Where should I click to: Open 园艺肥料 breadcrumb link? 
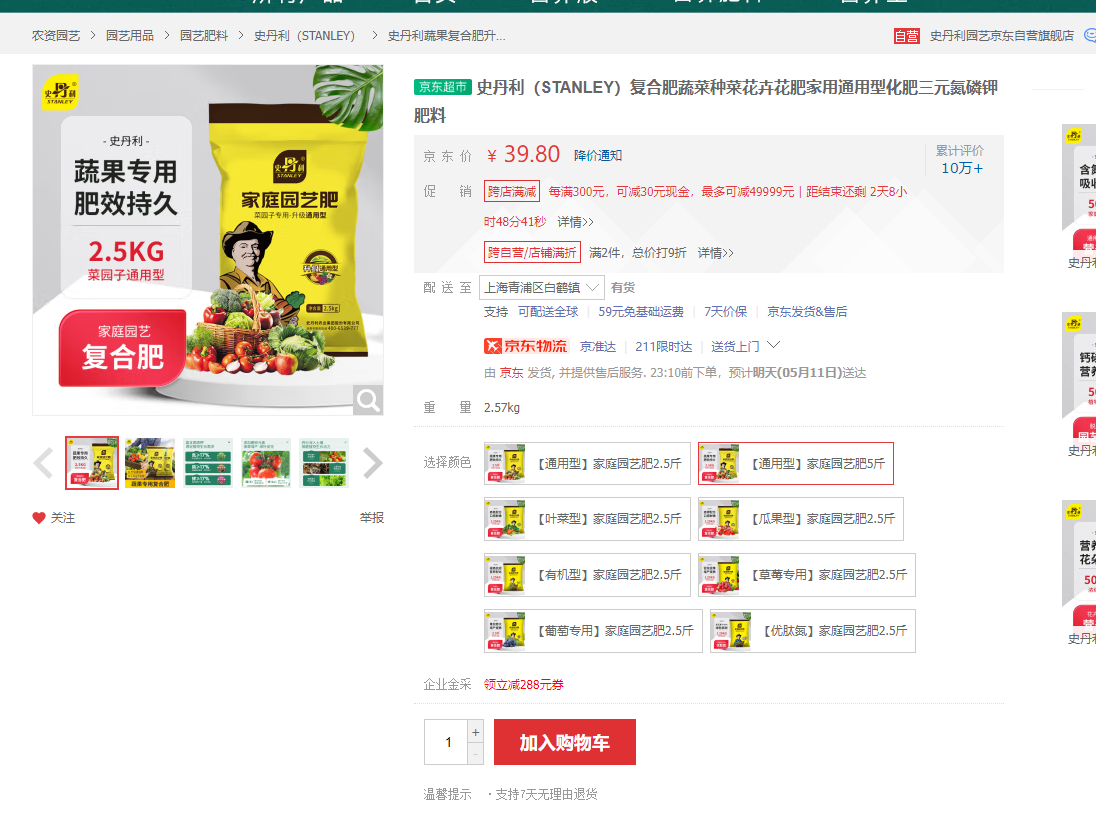click(x=204, y=36)
